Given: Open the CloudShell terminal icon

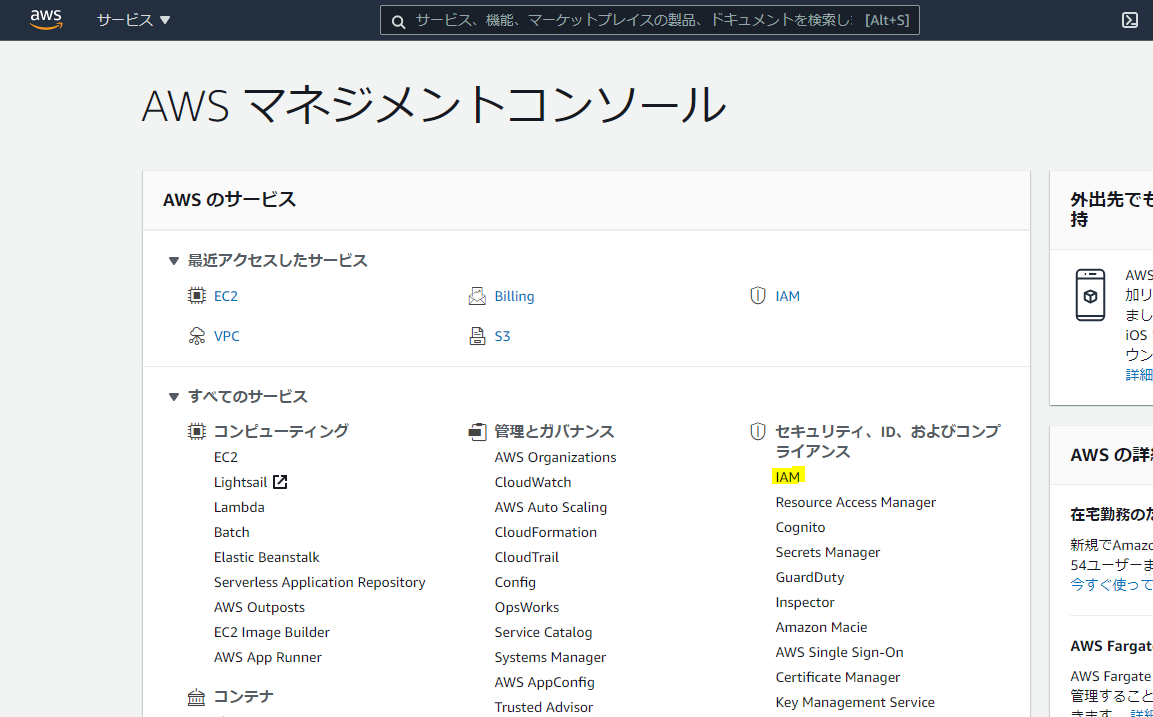Looking at the screenshot, I should [1130, 20].
